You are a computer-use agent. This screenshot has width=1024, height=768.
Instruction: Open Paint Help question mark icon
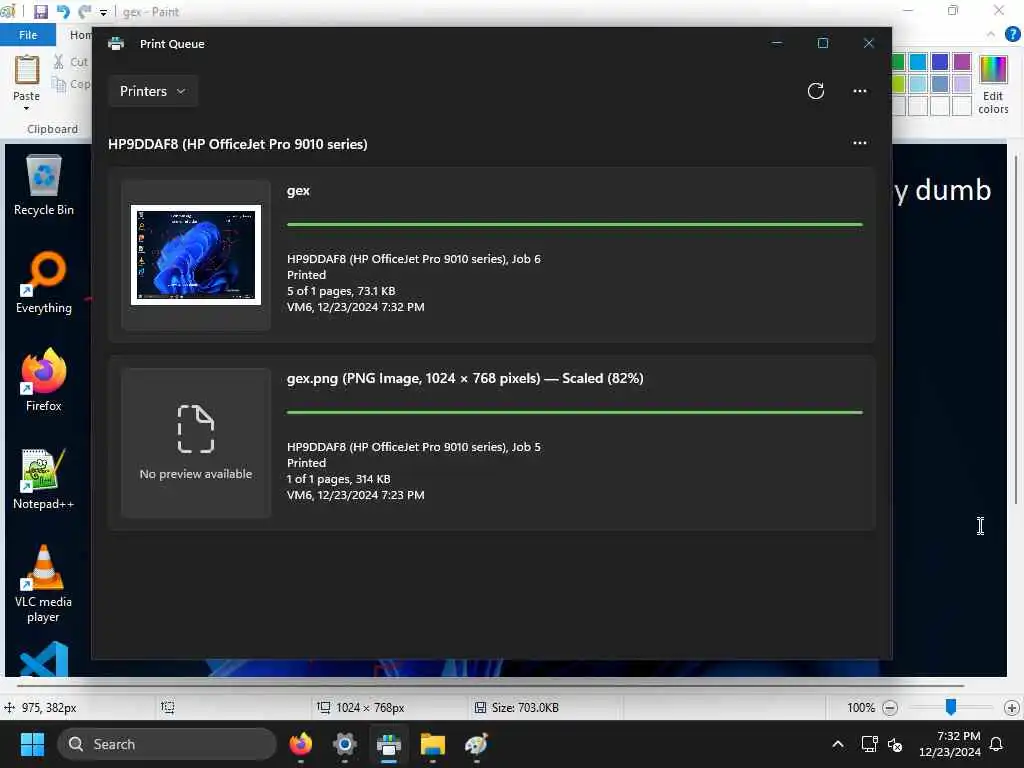pos(1012,34)
